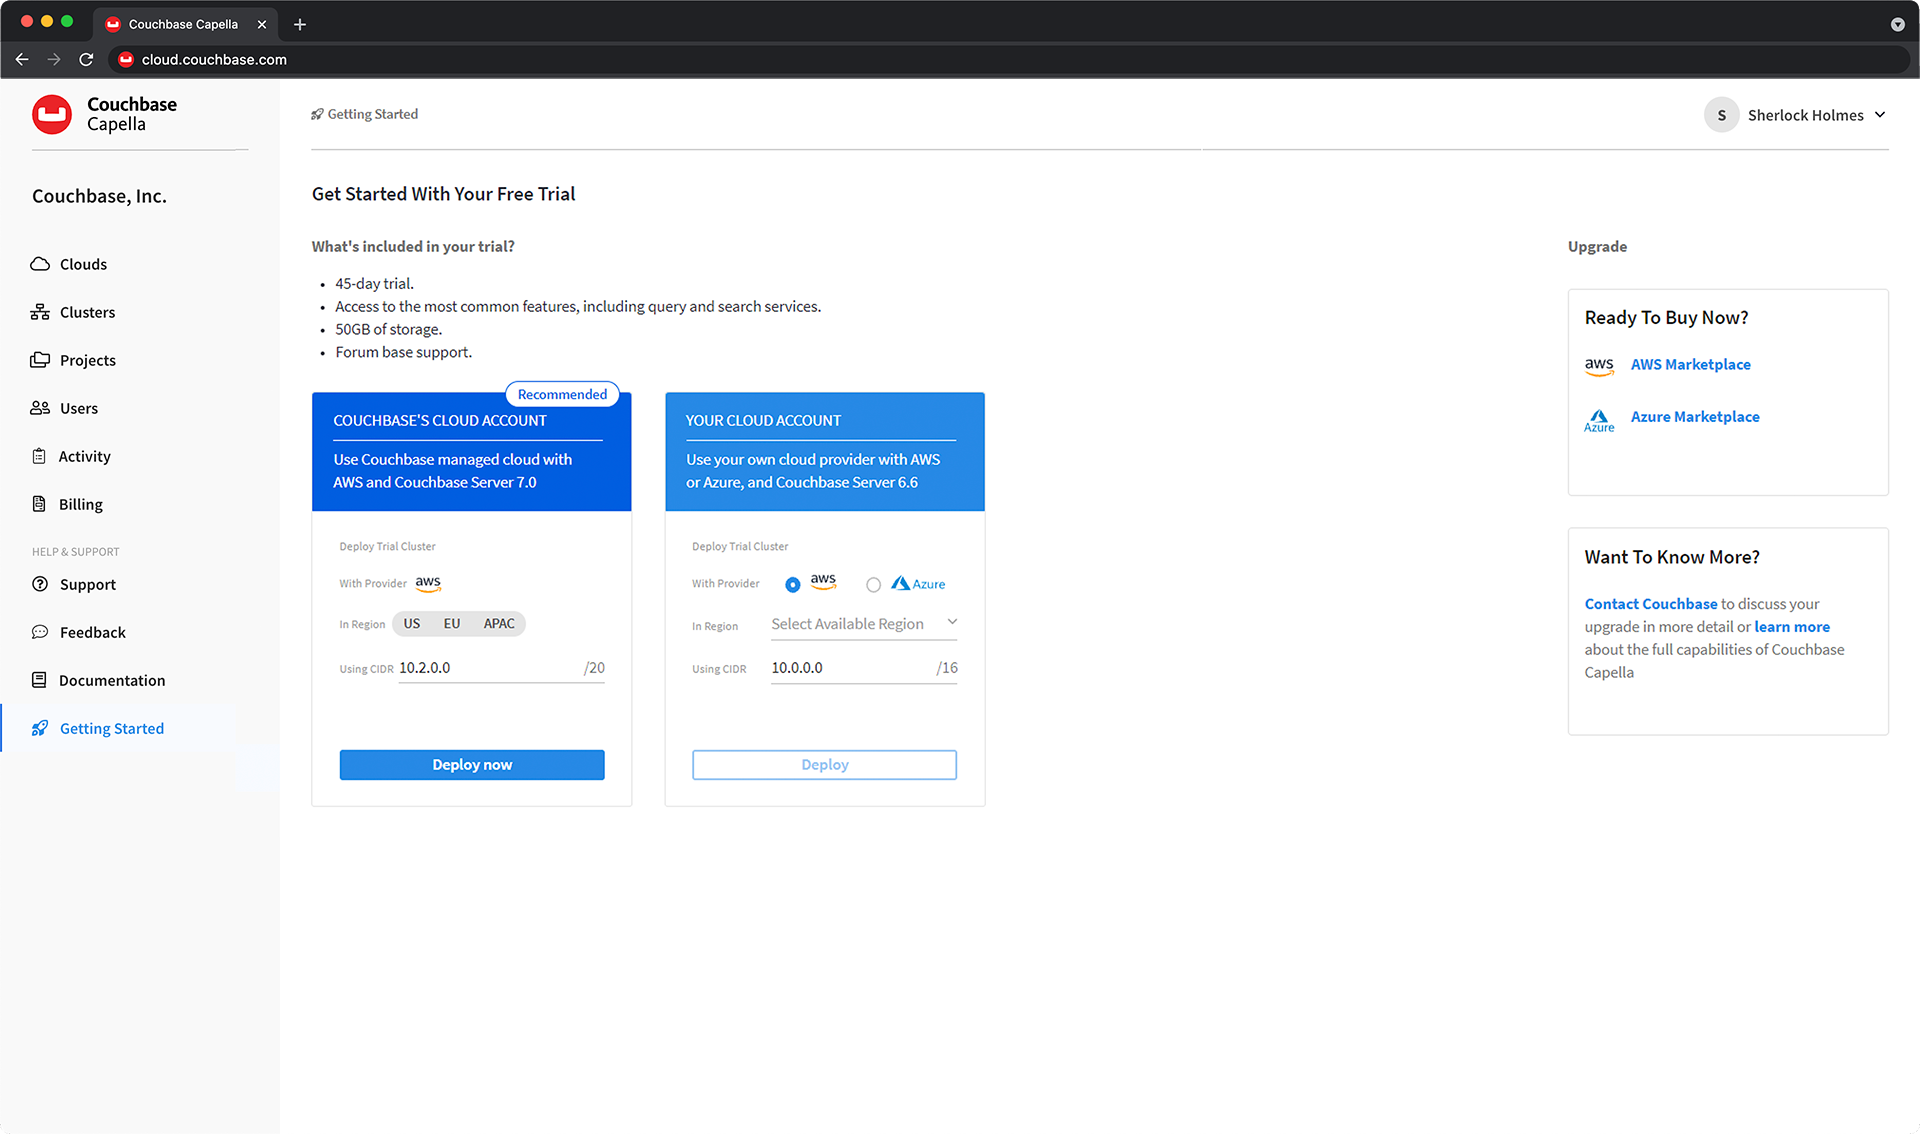Click the Billing invoice icon
Screen dimensions: 1920x1134
[39, 504]
